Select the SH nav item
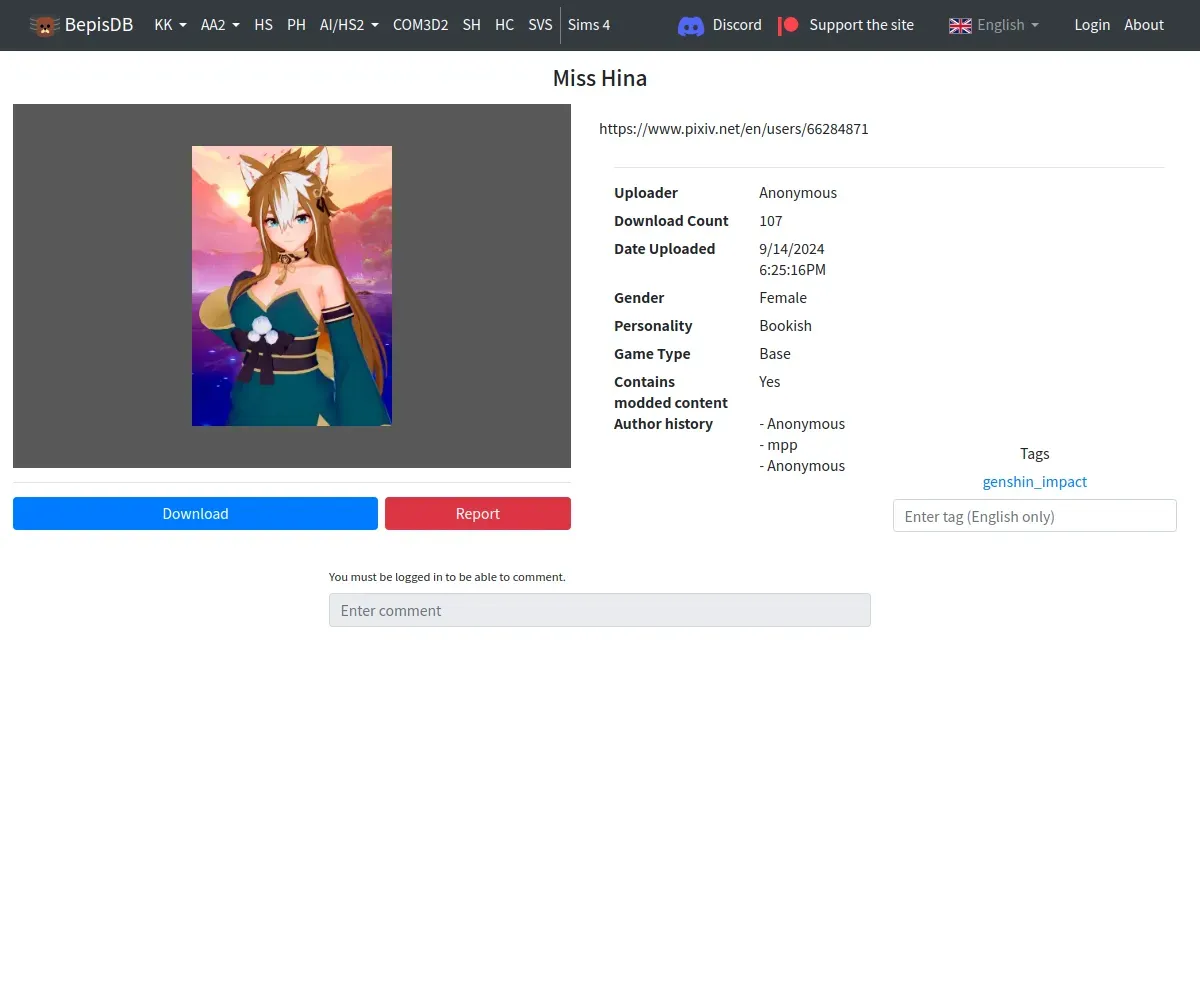 [472, 25]
